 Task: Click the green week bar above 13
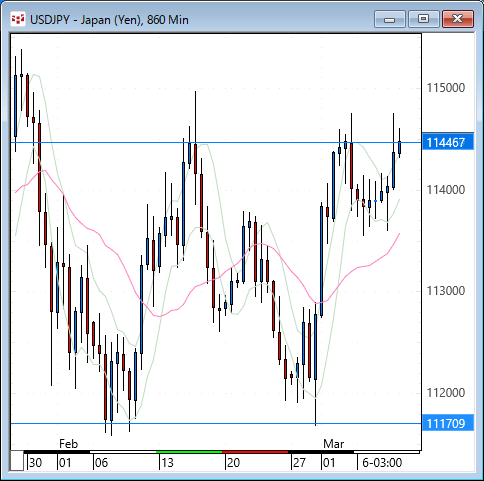coord(189,452)
